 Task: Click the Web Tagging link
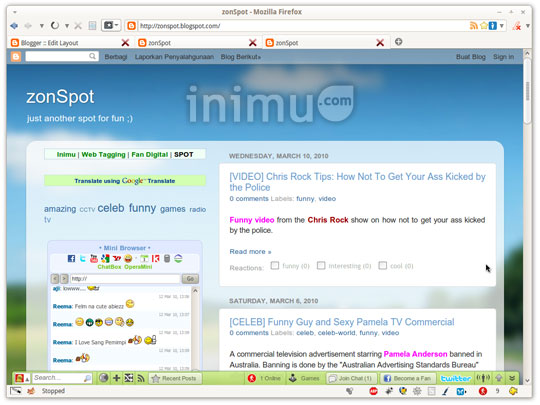point(103,155)
